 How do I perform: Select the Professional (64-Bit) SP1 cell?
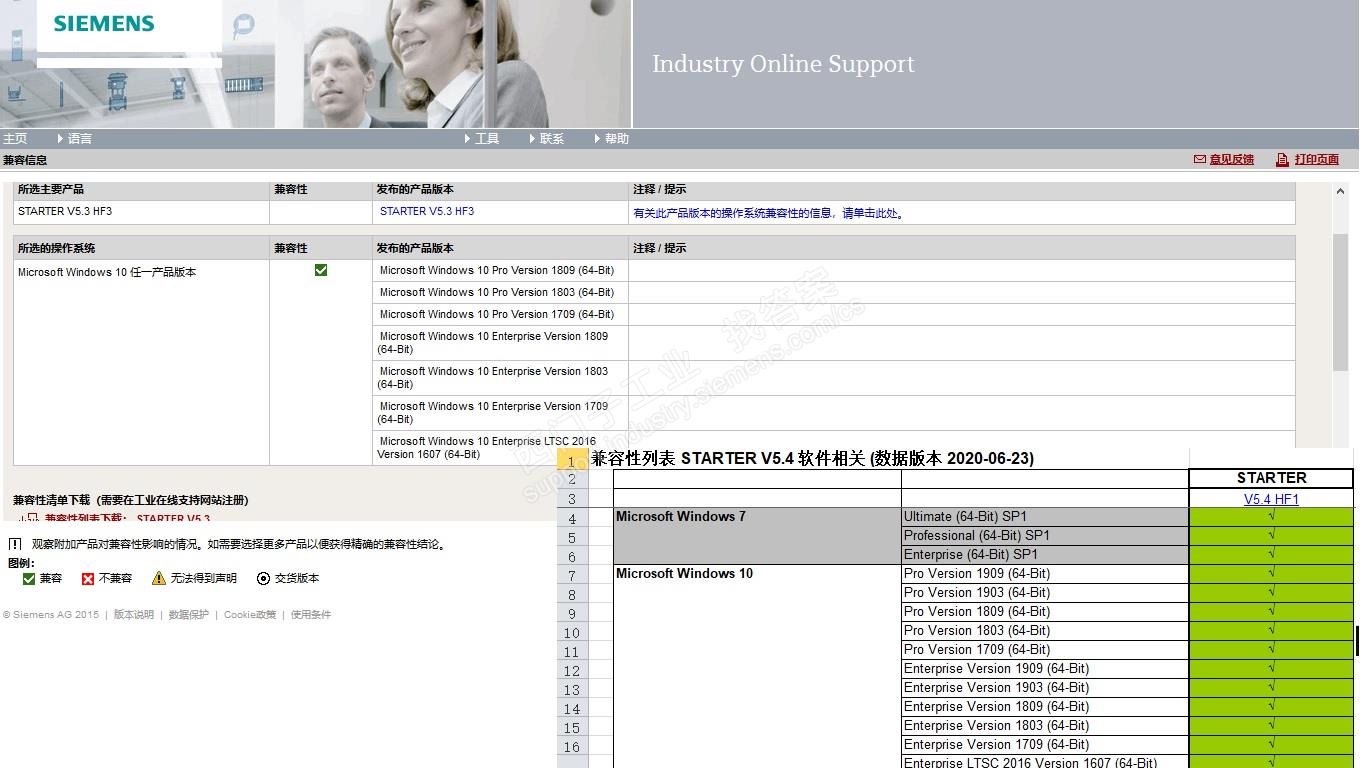[x=1045, y=536]
